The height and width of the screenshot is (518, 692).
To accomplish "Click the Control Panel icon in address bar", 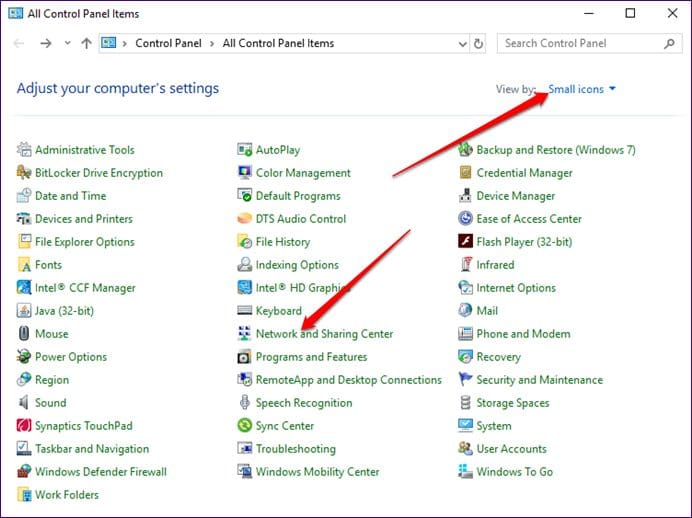I will [x=109, y=43].
